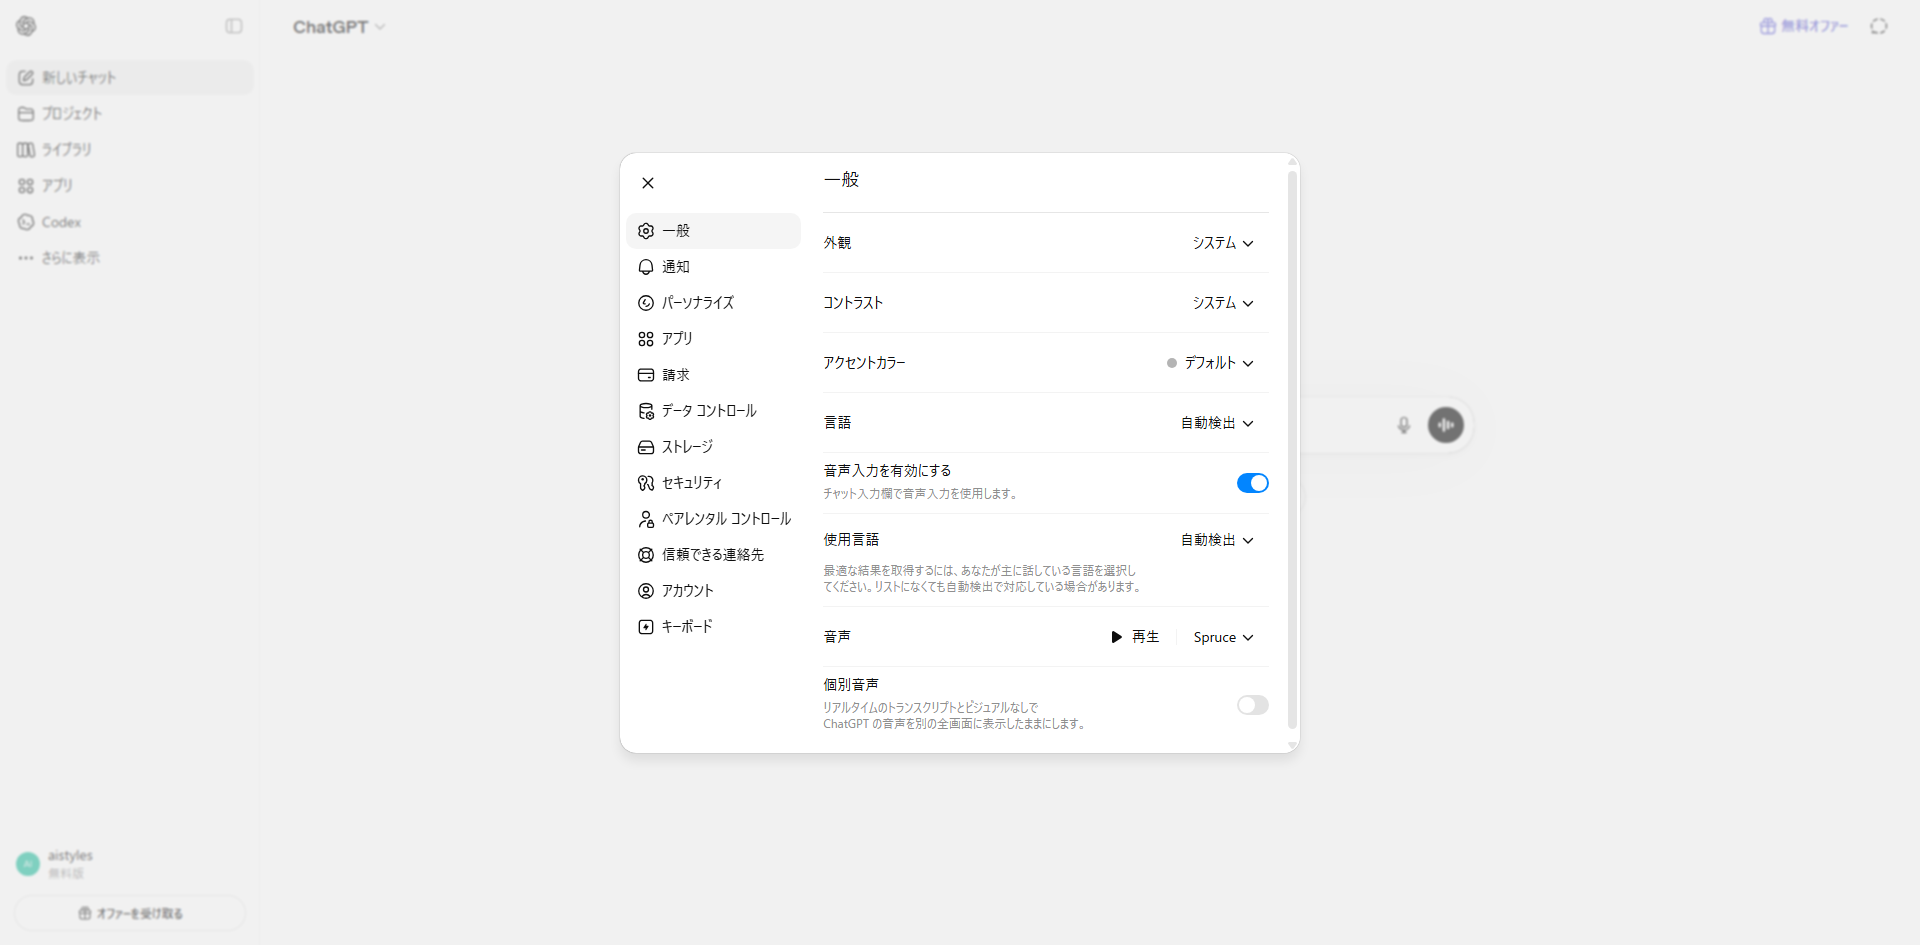Play the voice sample with 再生

point(1135,637)
